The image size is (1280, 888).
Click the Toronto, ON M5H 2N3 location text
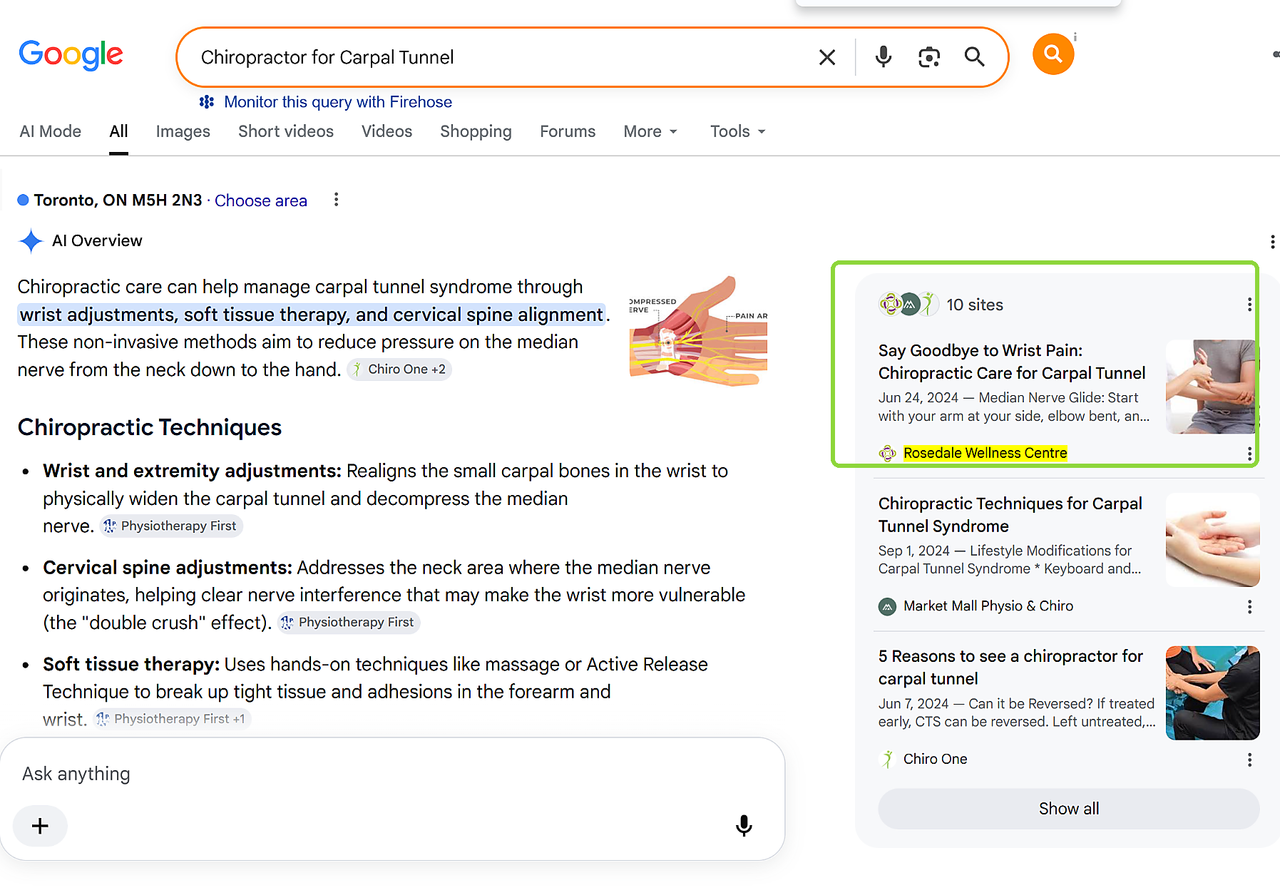(118, 200)
